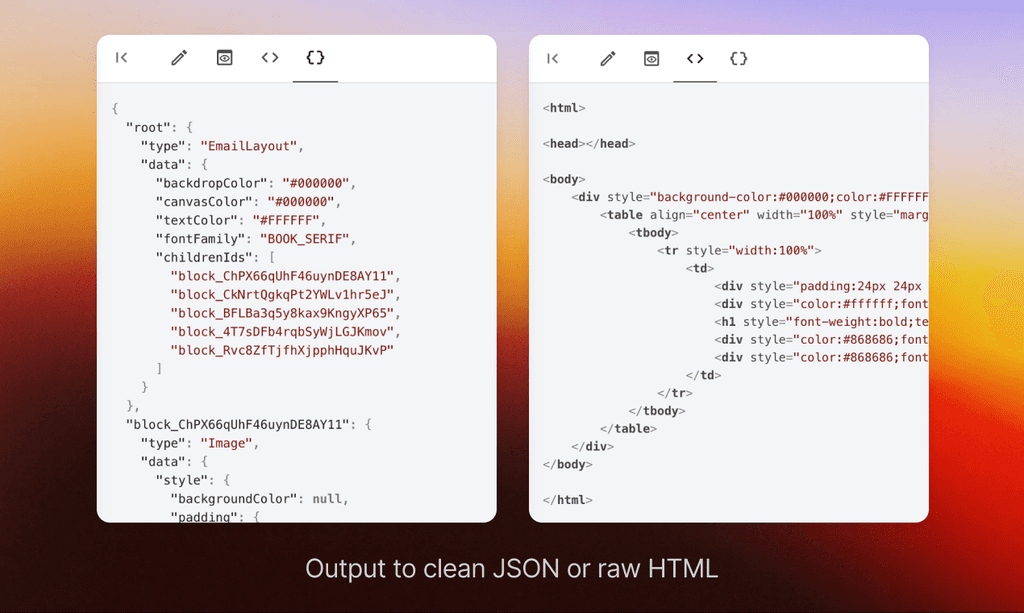Select the pencil edit tool in the left panel
The width and height of the screenshot is (1024, 613).
tap(178, 58)
